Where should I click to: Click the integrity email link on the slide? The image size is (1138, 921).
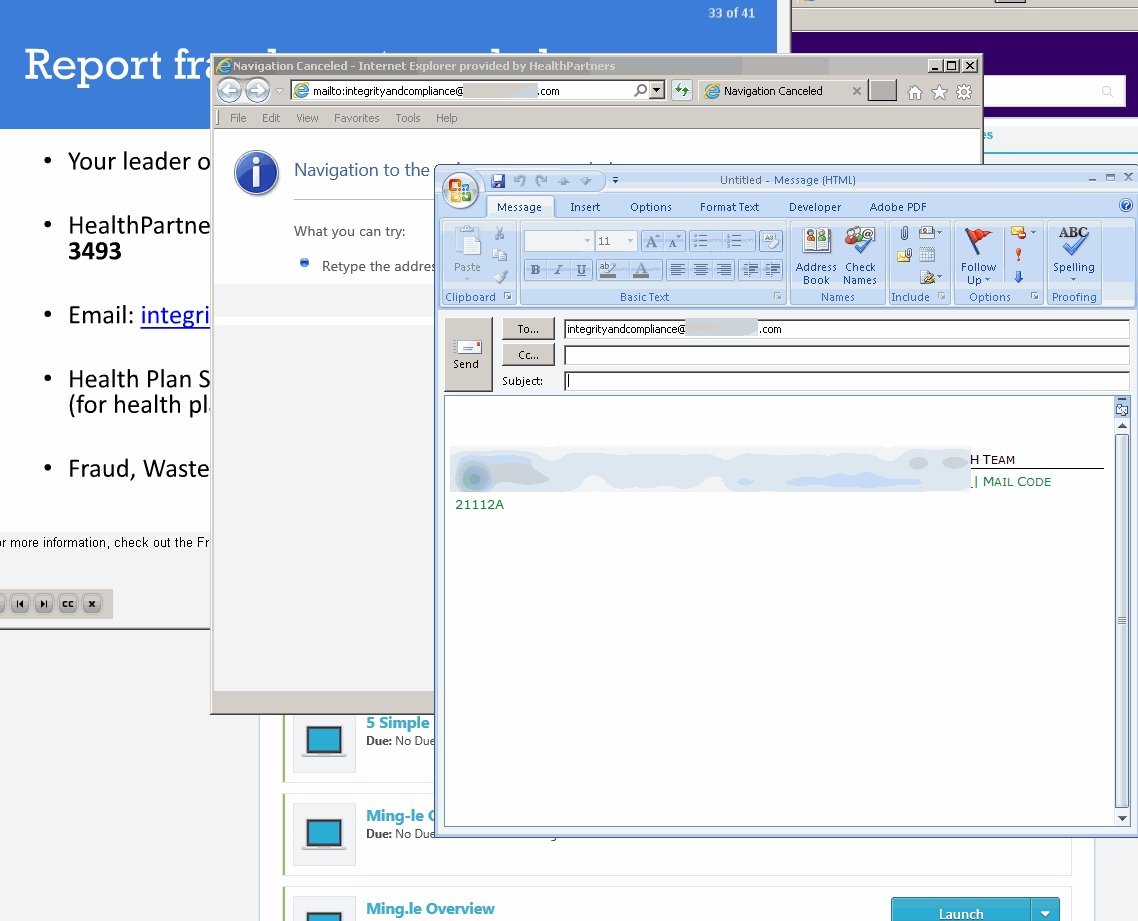tap(175, 316)
